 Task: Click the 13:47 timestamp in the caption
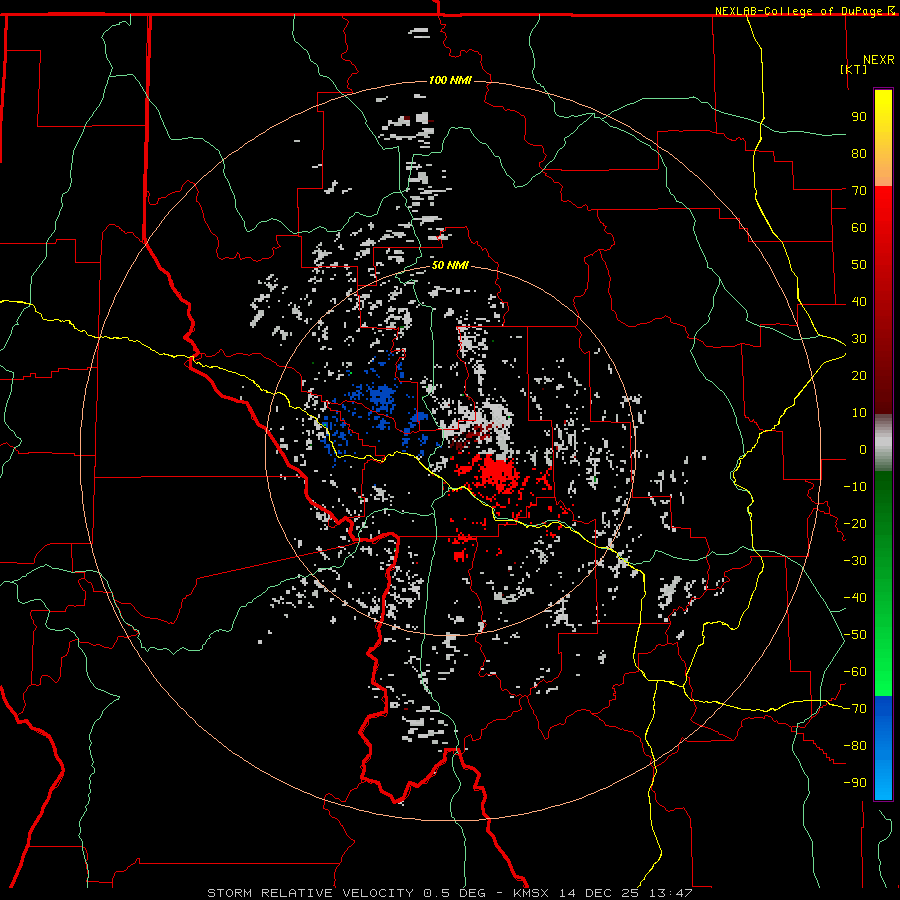pos(670,893)
